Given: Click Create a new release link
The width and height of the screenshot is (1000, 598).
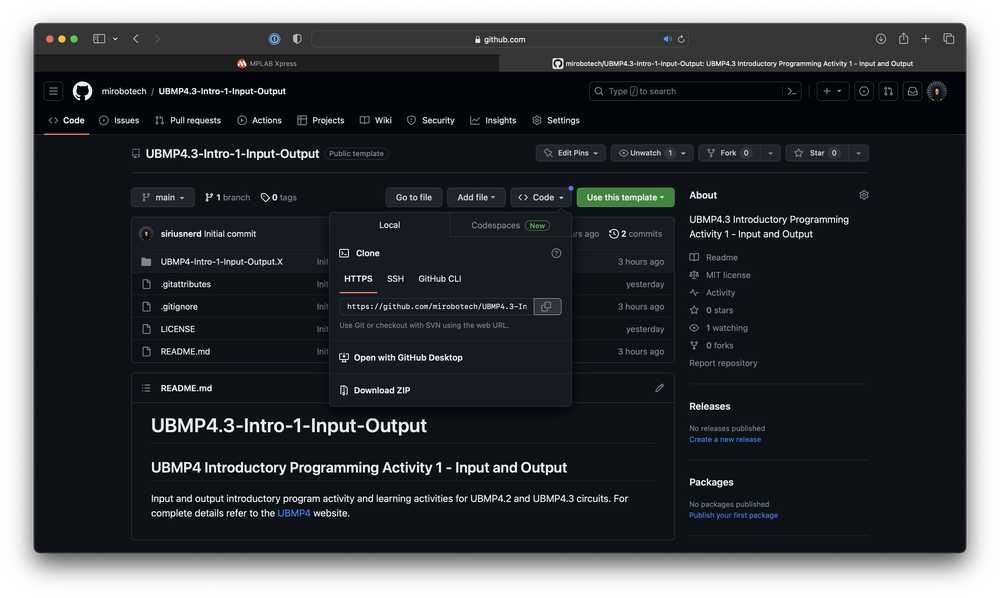Looking at the screenshot, I should (724, 439).
